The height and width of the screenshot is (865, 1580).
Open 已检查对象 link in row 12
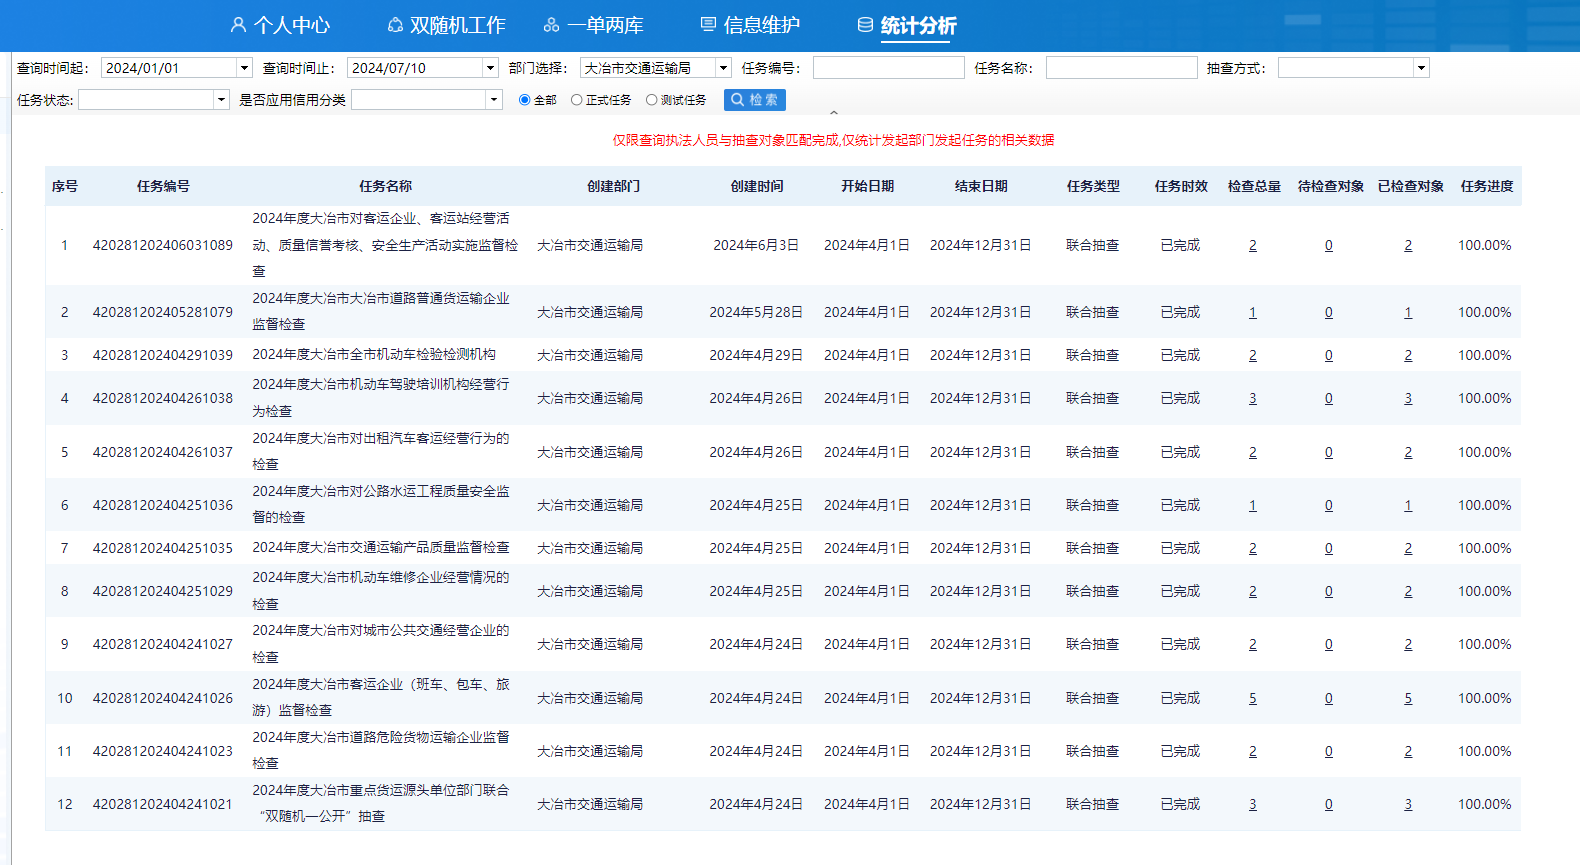click(x=1408, y=805)
